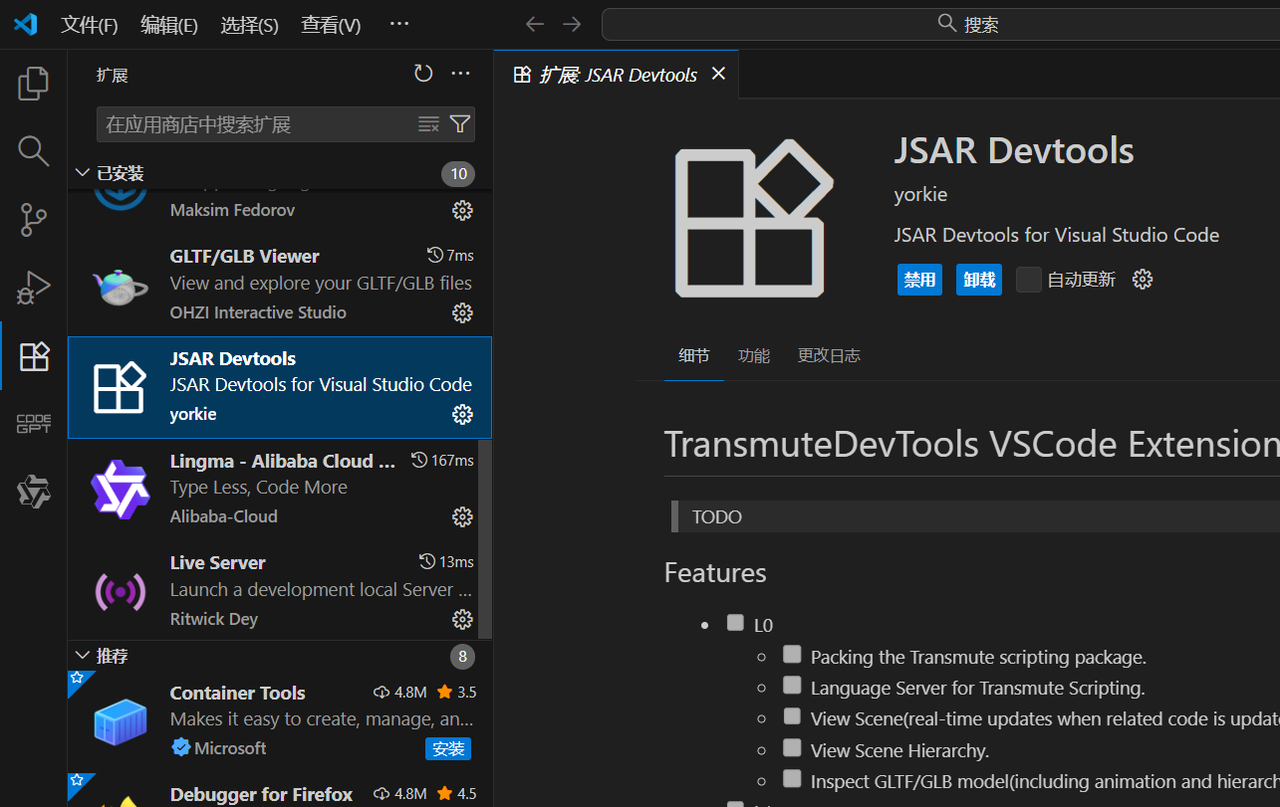Switch to the 功能 tab
The image size is (1280, 807).
coord(754,356)
